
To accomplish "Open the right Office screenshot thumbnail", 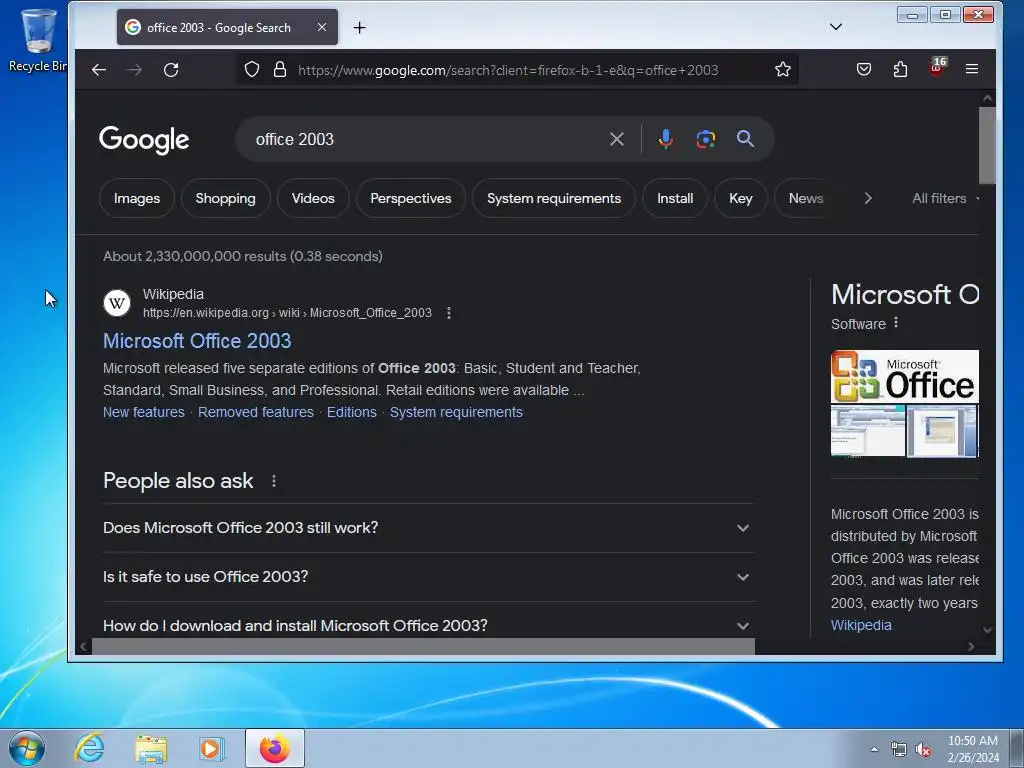I will click(x=942, y=430).
